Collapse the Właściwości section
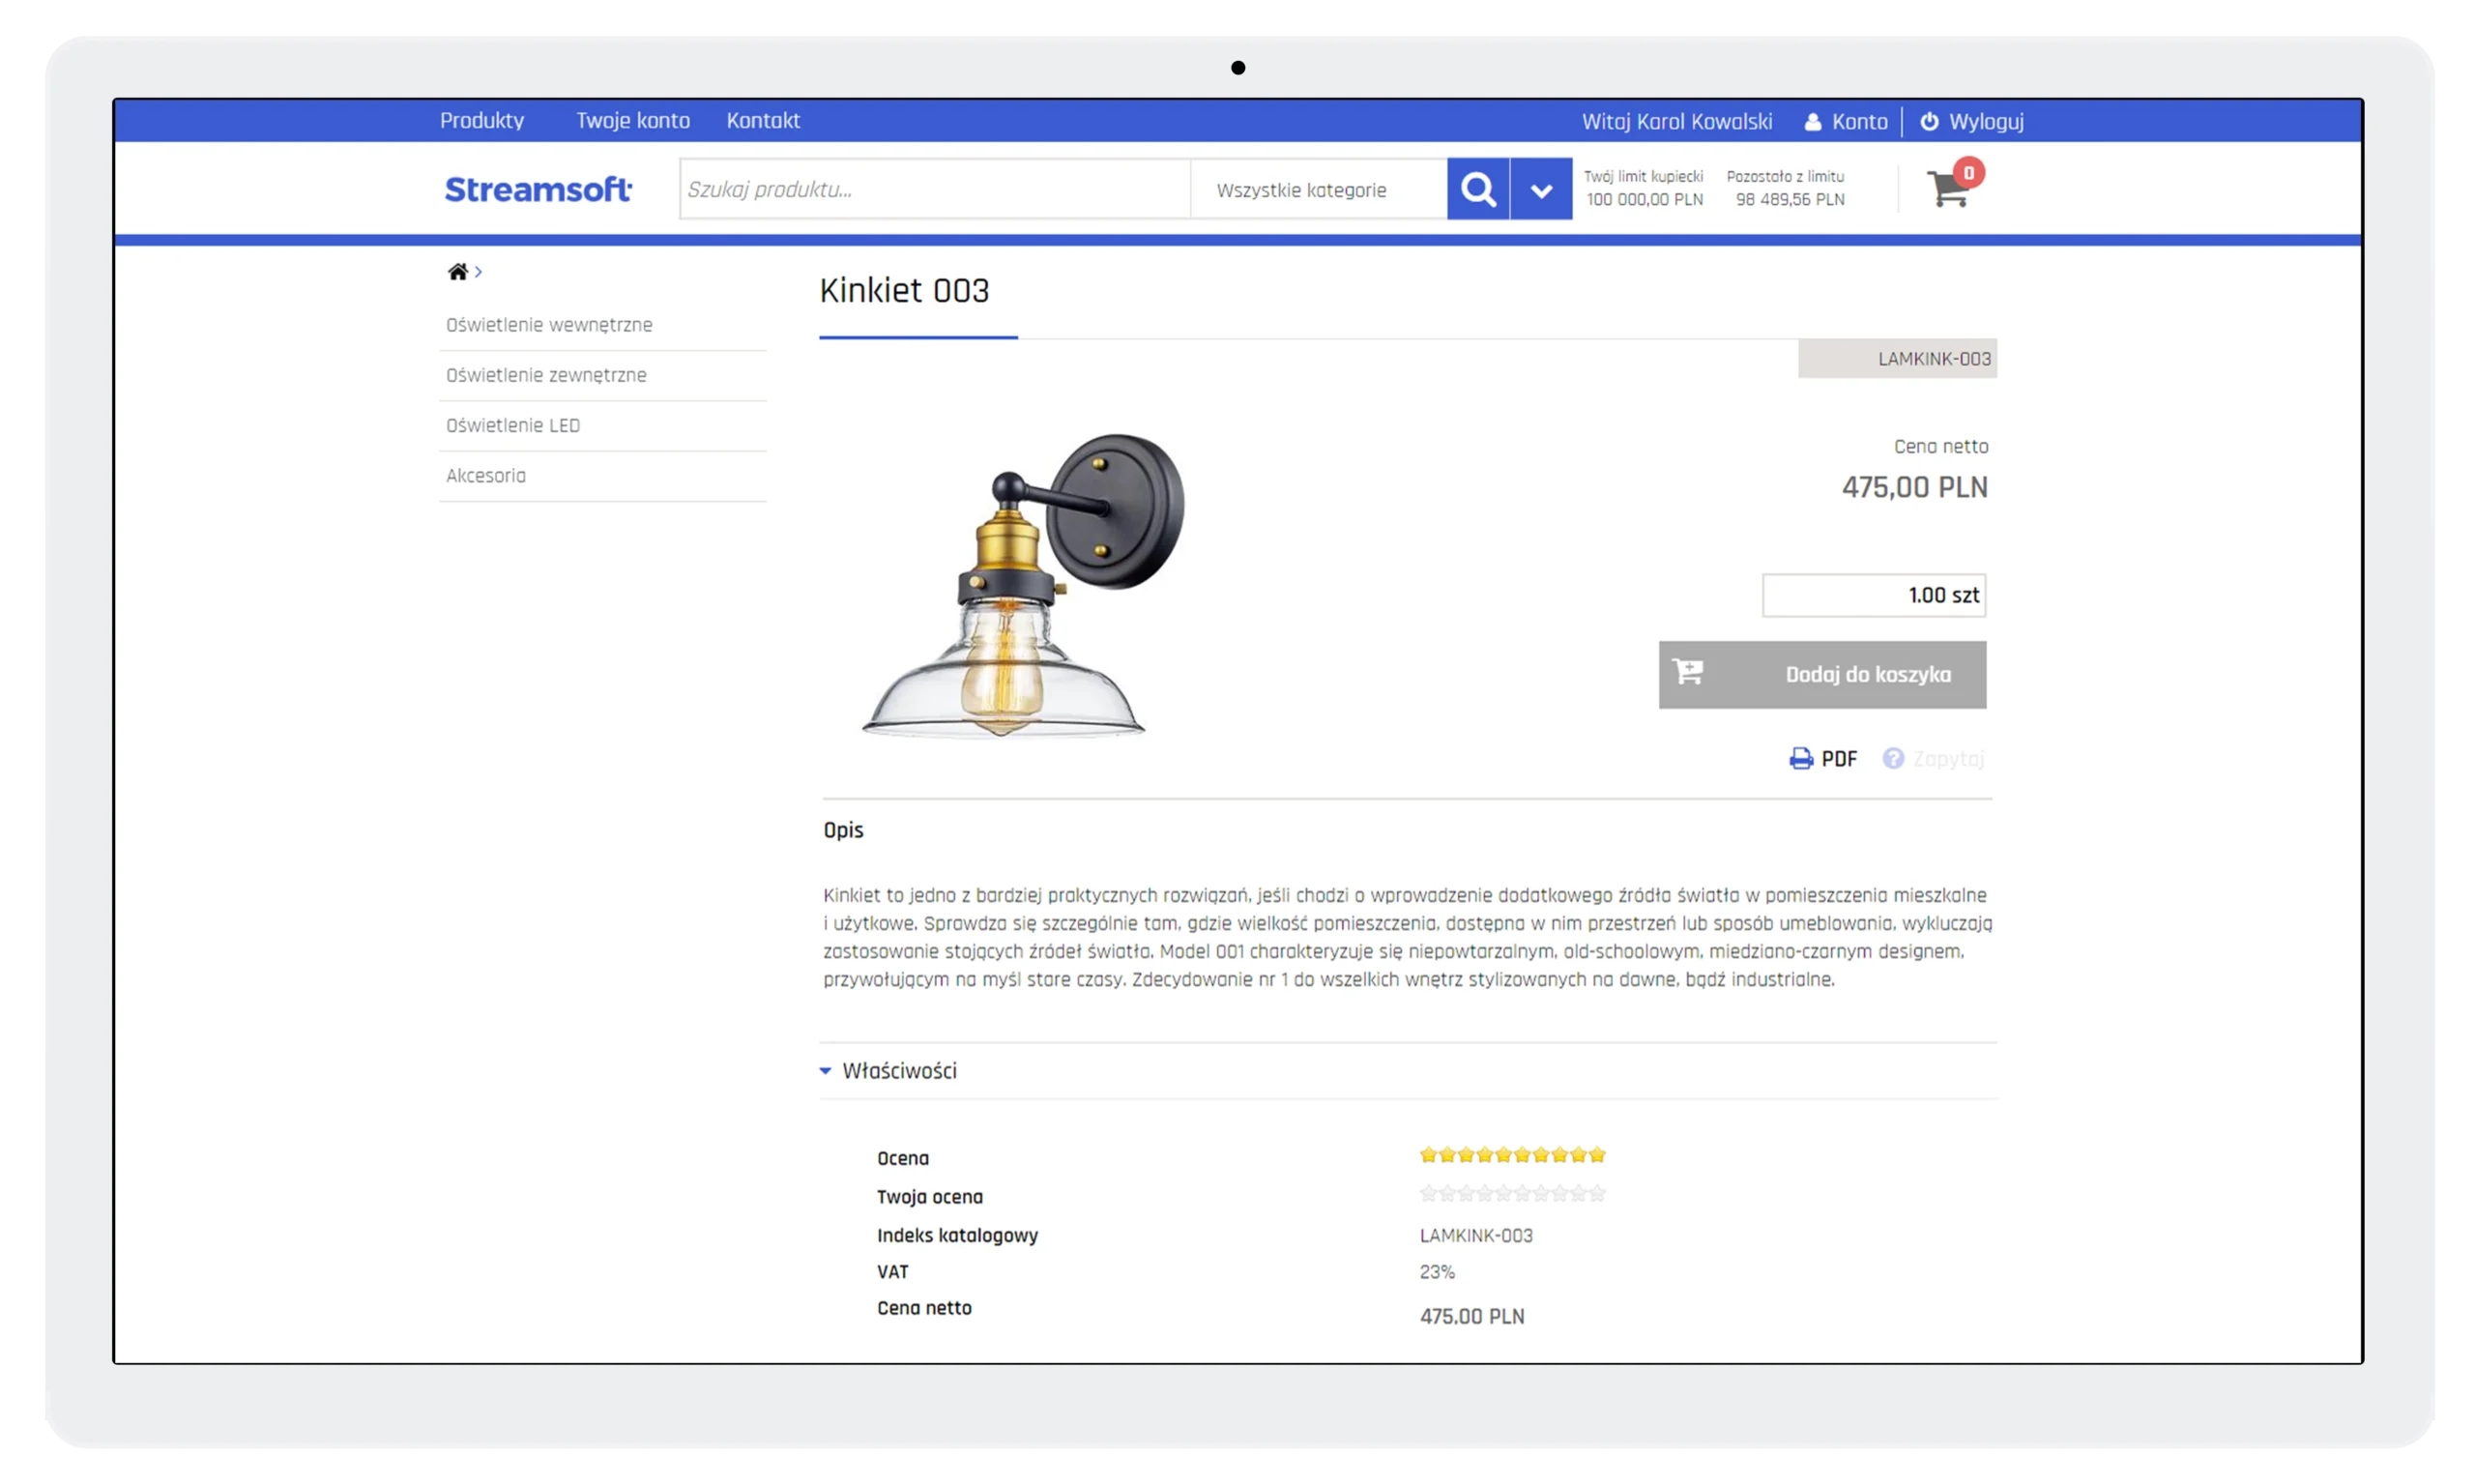The height and width of the screenshot is (1484, 2475). 825,1070
